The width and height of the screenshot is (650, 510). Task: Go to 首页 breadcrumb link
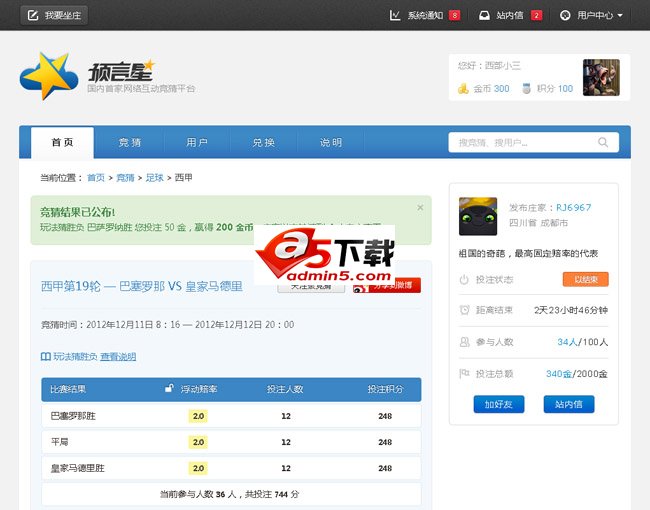pyautogui.click(x=96, y=178)
